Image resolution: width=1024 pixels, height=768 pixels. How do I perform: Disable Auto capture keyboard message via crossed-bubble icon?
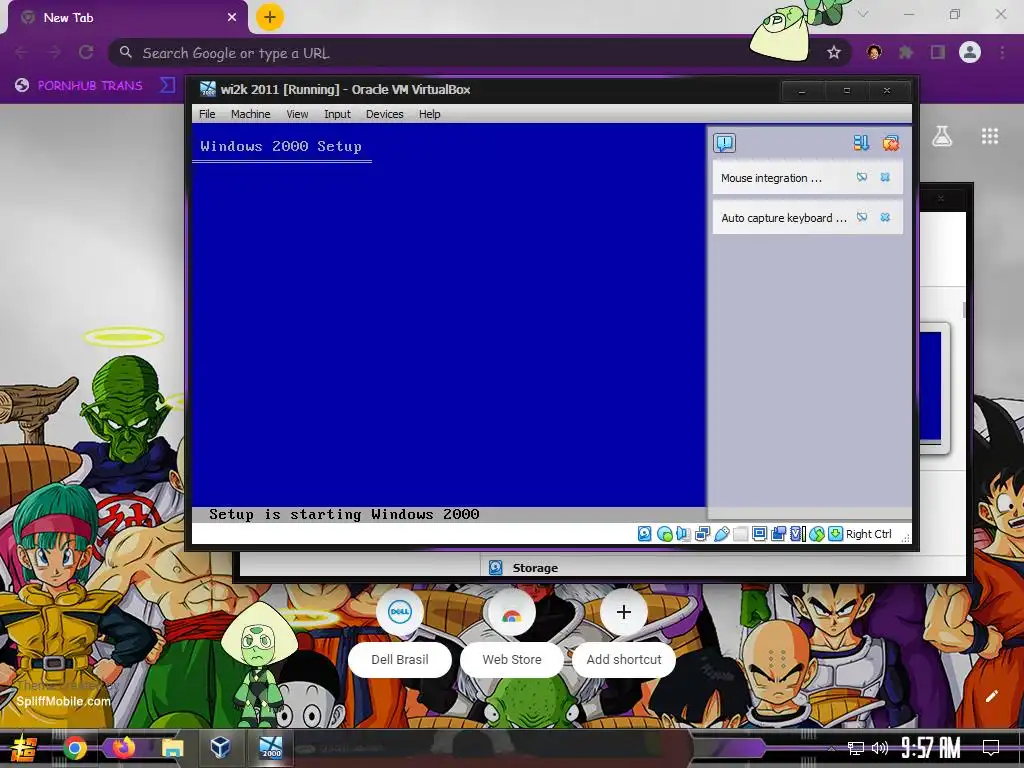[862, 217]
